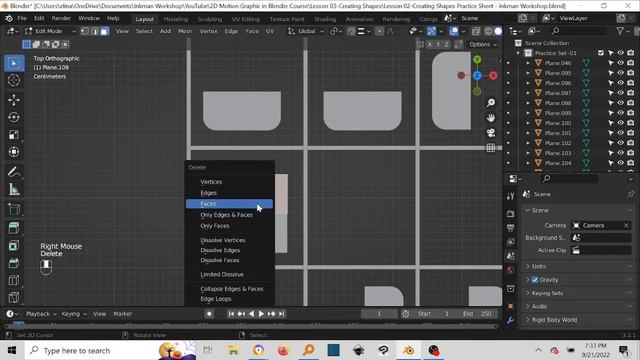Viewport: 640px width, 360px height.
Task: Jump to the first frame
Action: tap(231, 314)
